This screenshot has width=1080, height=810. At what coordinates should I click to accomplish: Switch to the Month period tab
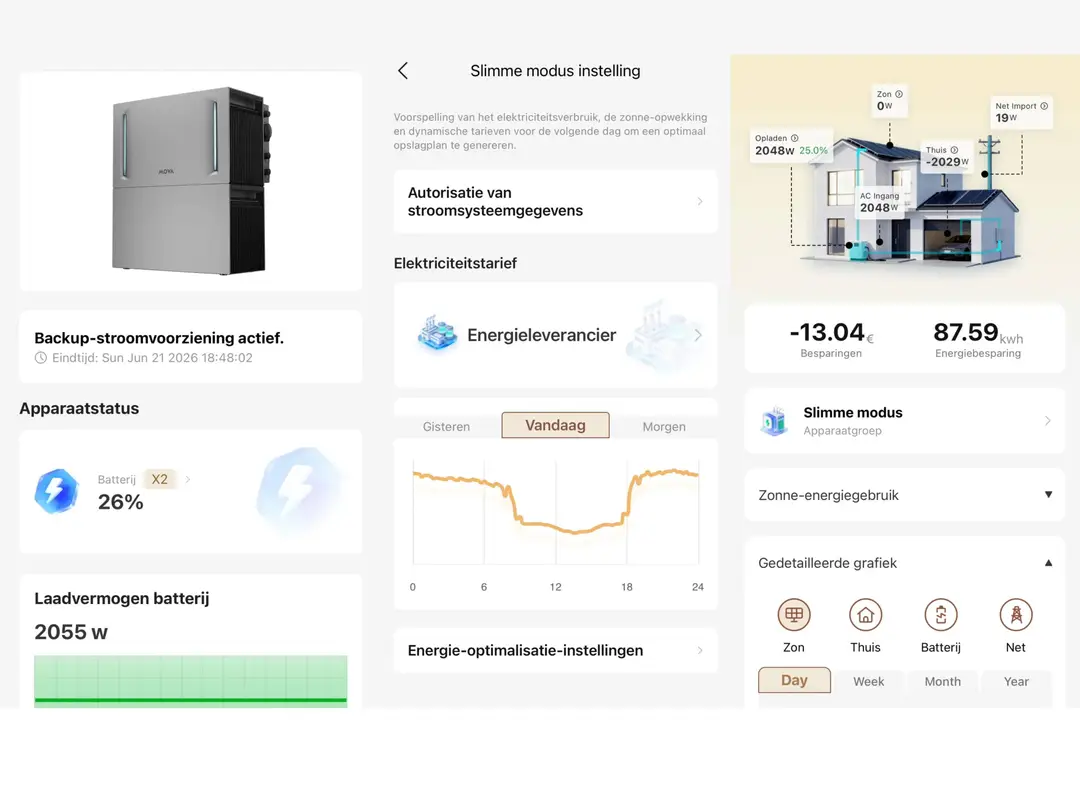pos(942,681)
